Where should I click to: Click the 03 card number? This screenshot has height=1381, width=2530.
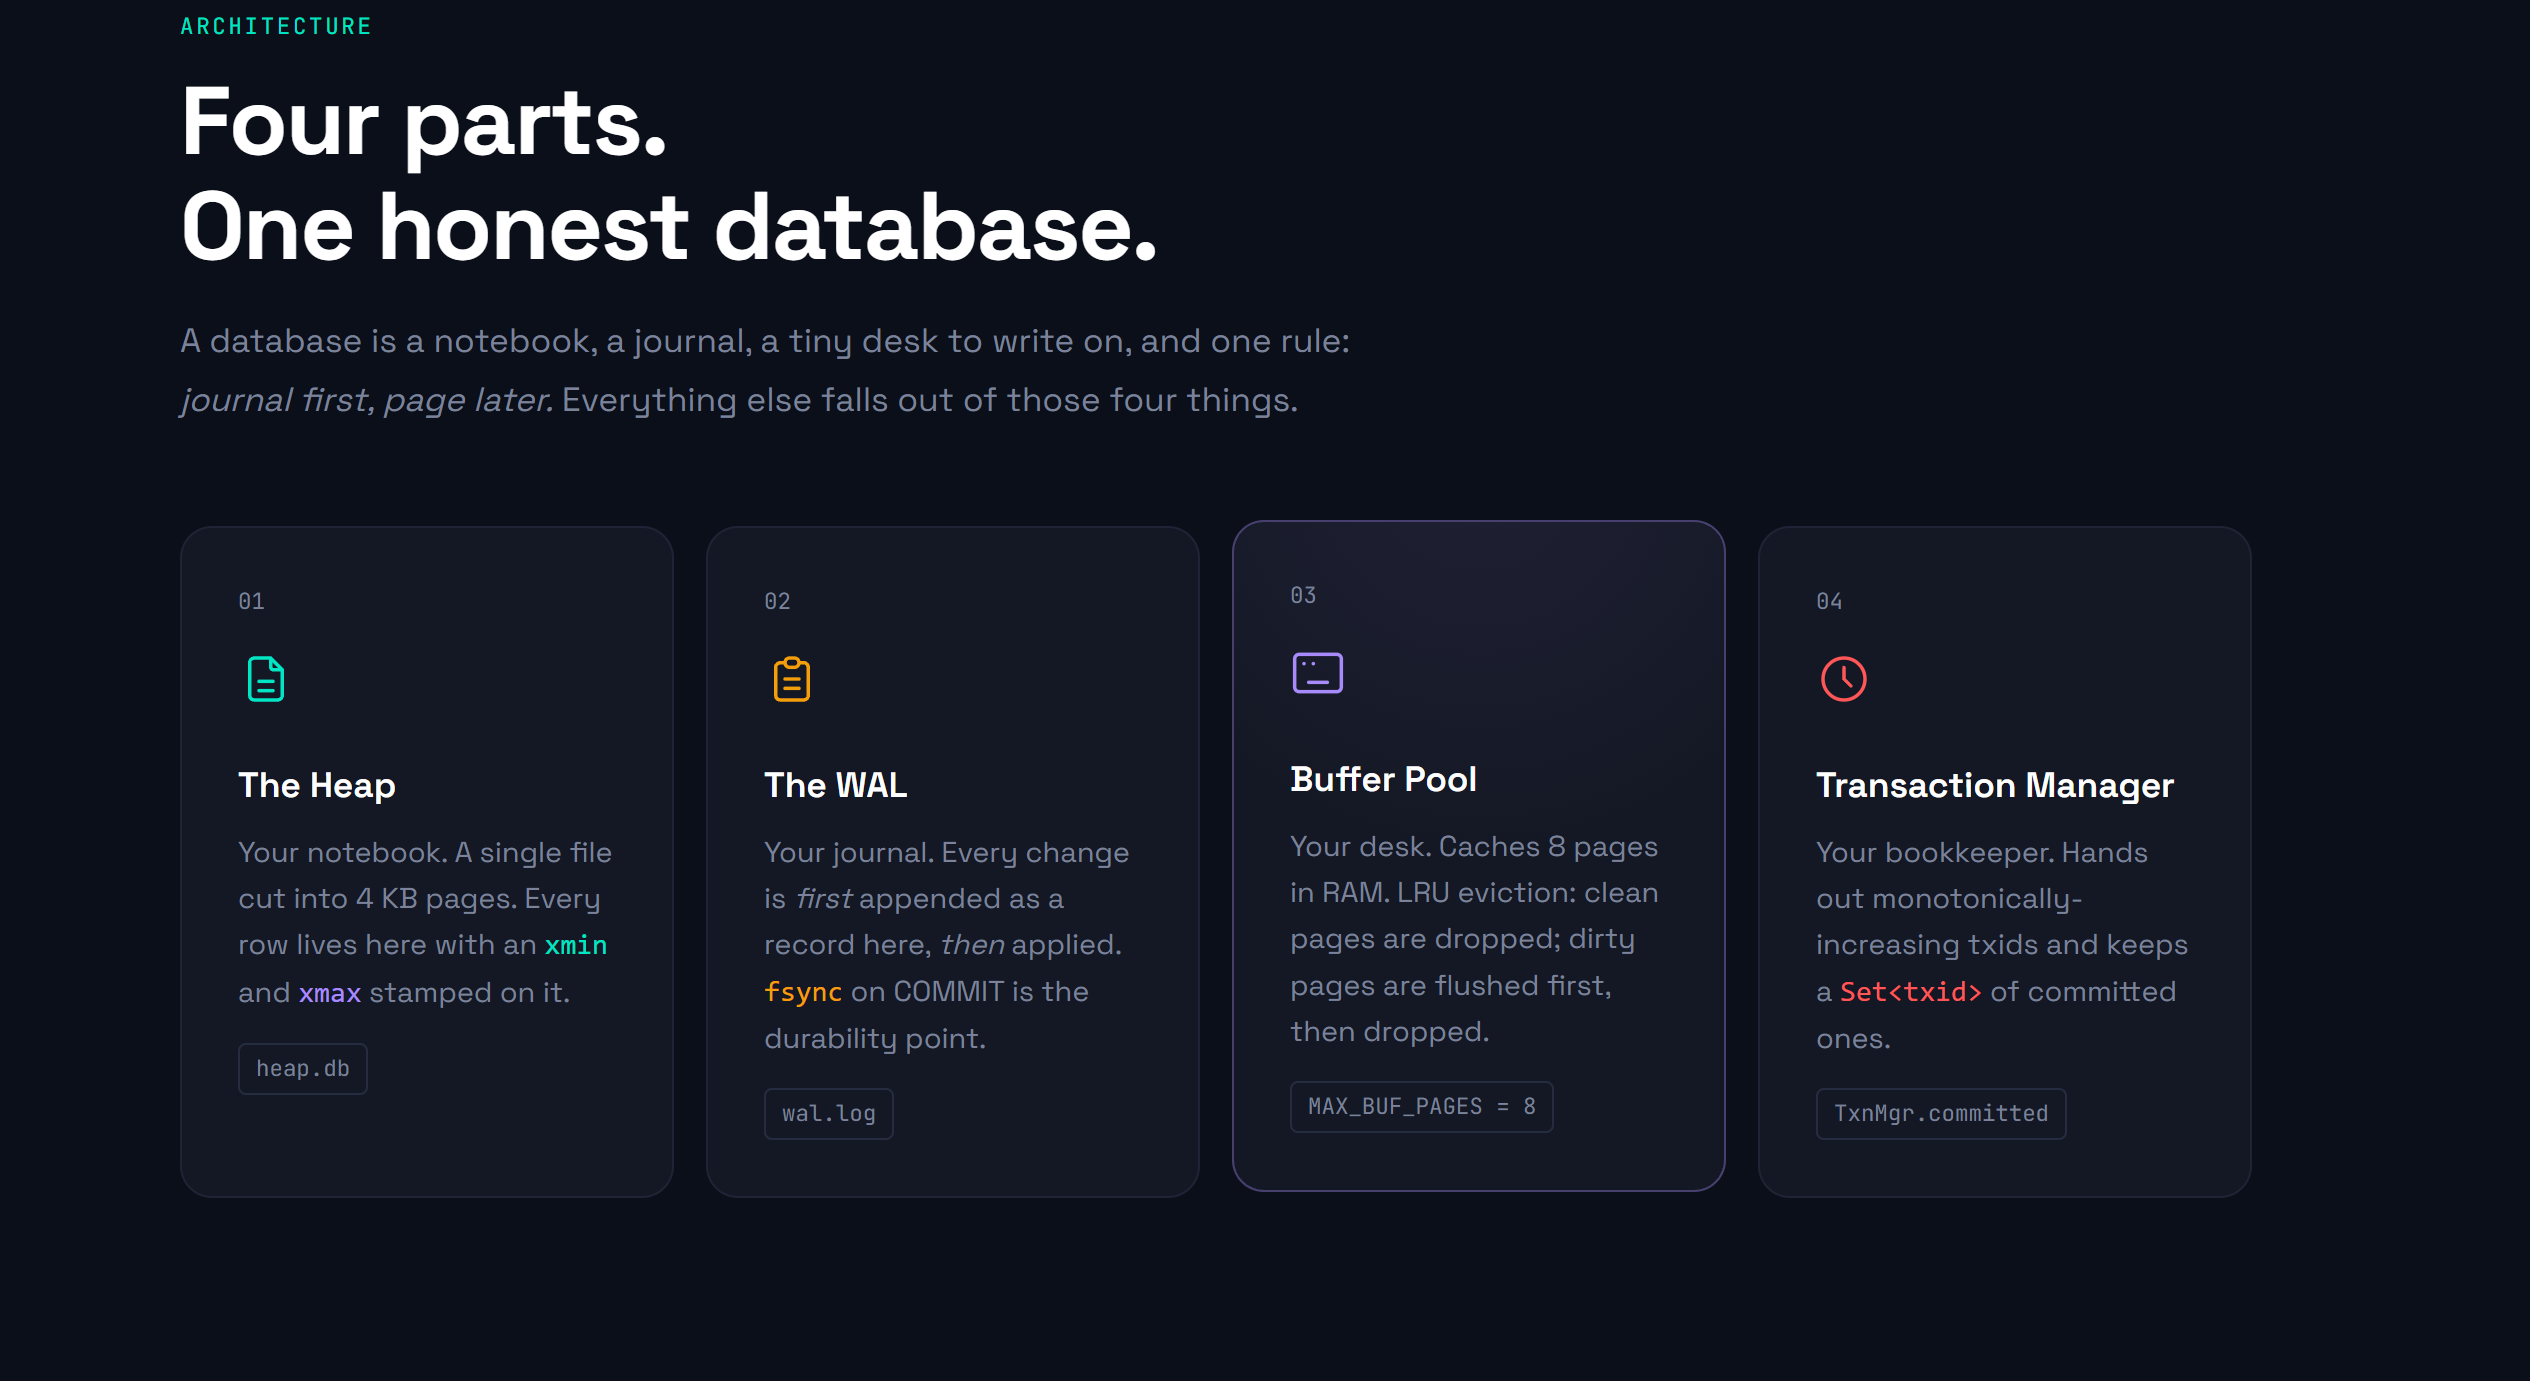(x=1304, y=596)
